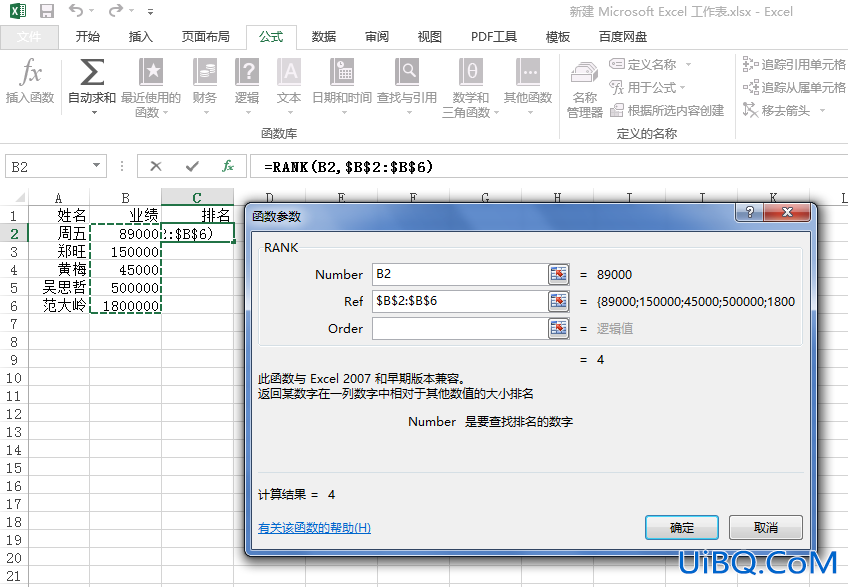Expand the AutoSum dropdown arrow

(x=94, y=113)
